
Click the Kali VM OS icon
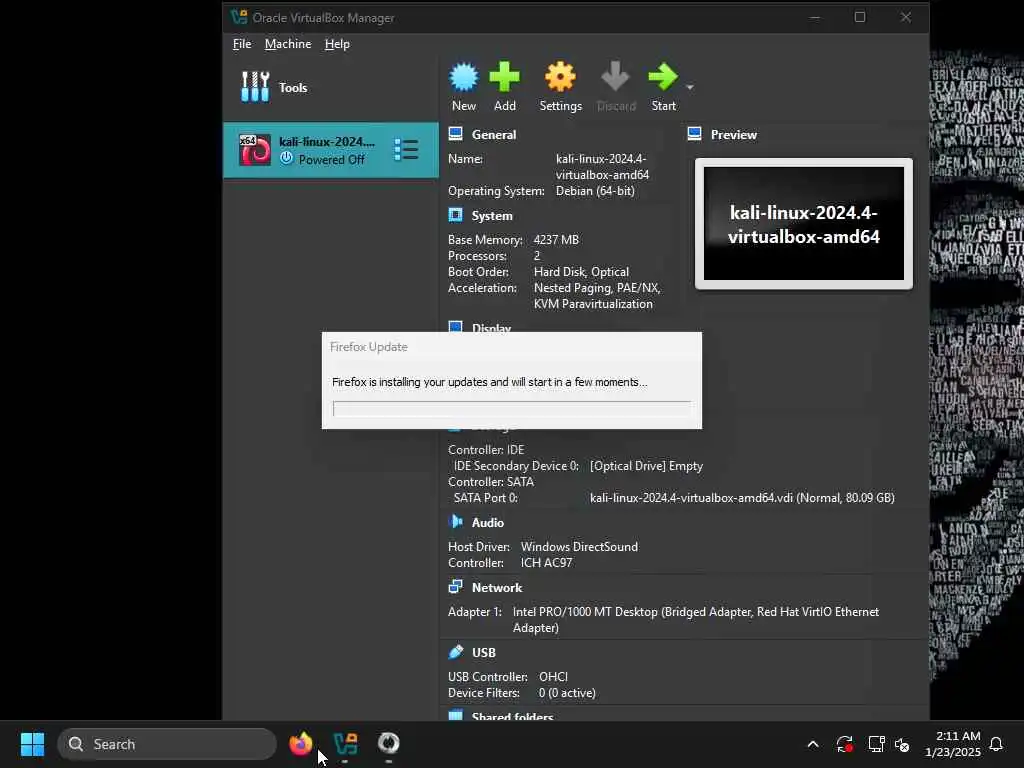pyautogui.click(x=255, y=150)
